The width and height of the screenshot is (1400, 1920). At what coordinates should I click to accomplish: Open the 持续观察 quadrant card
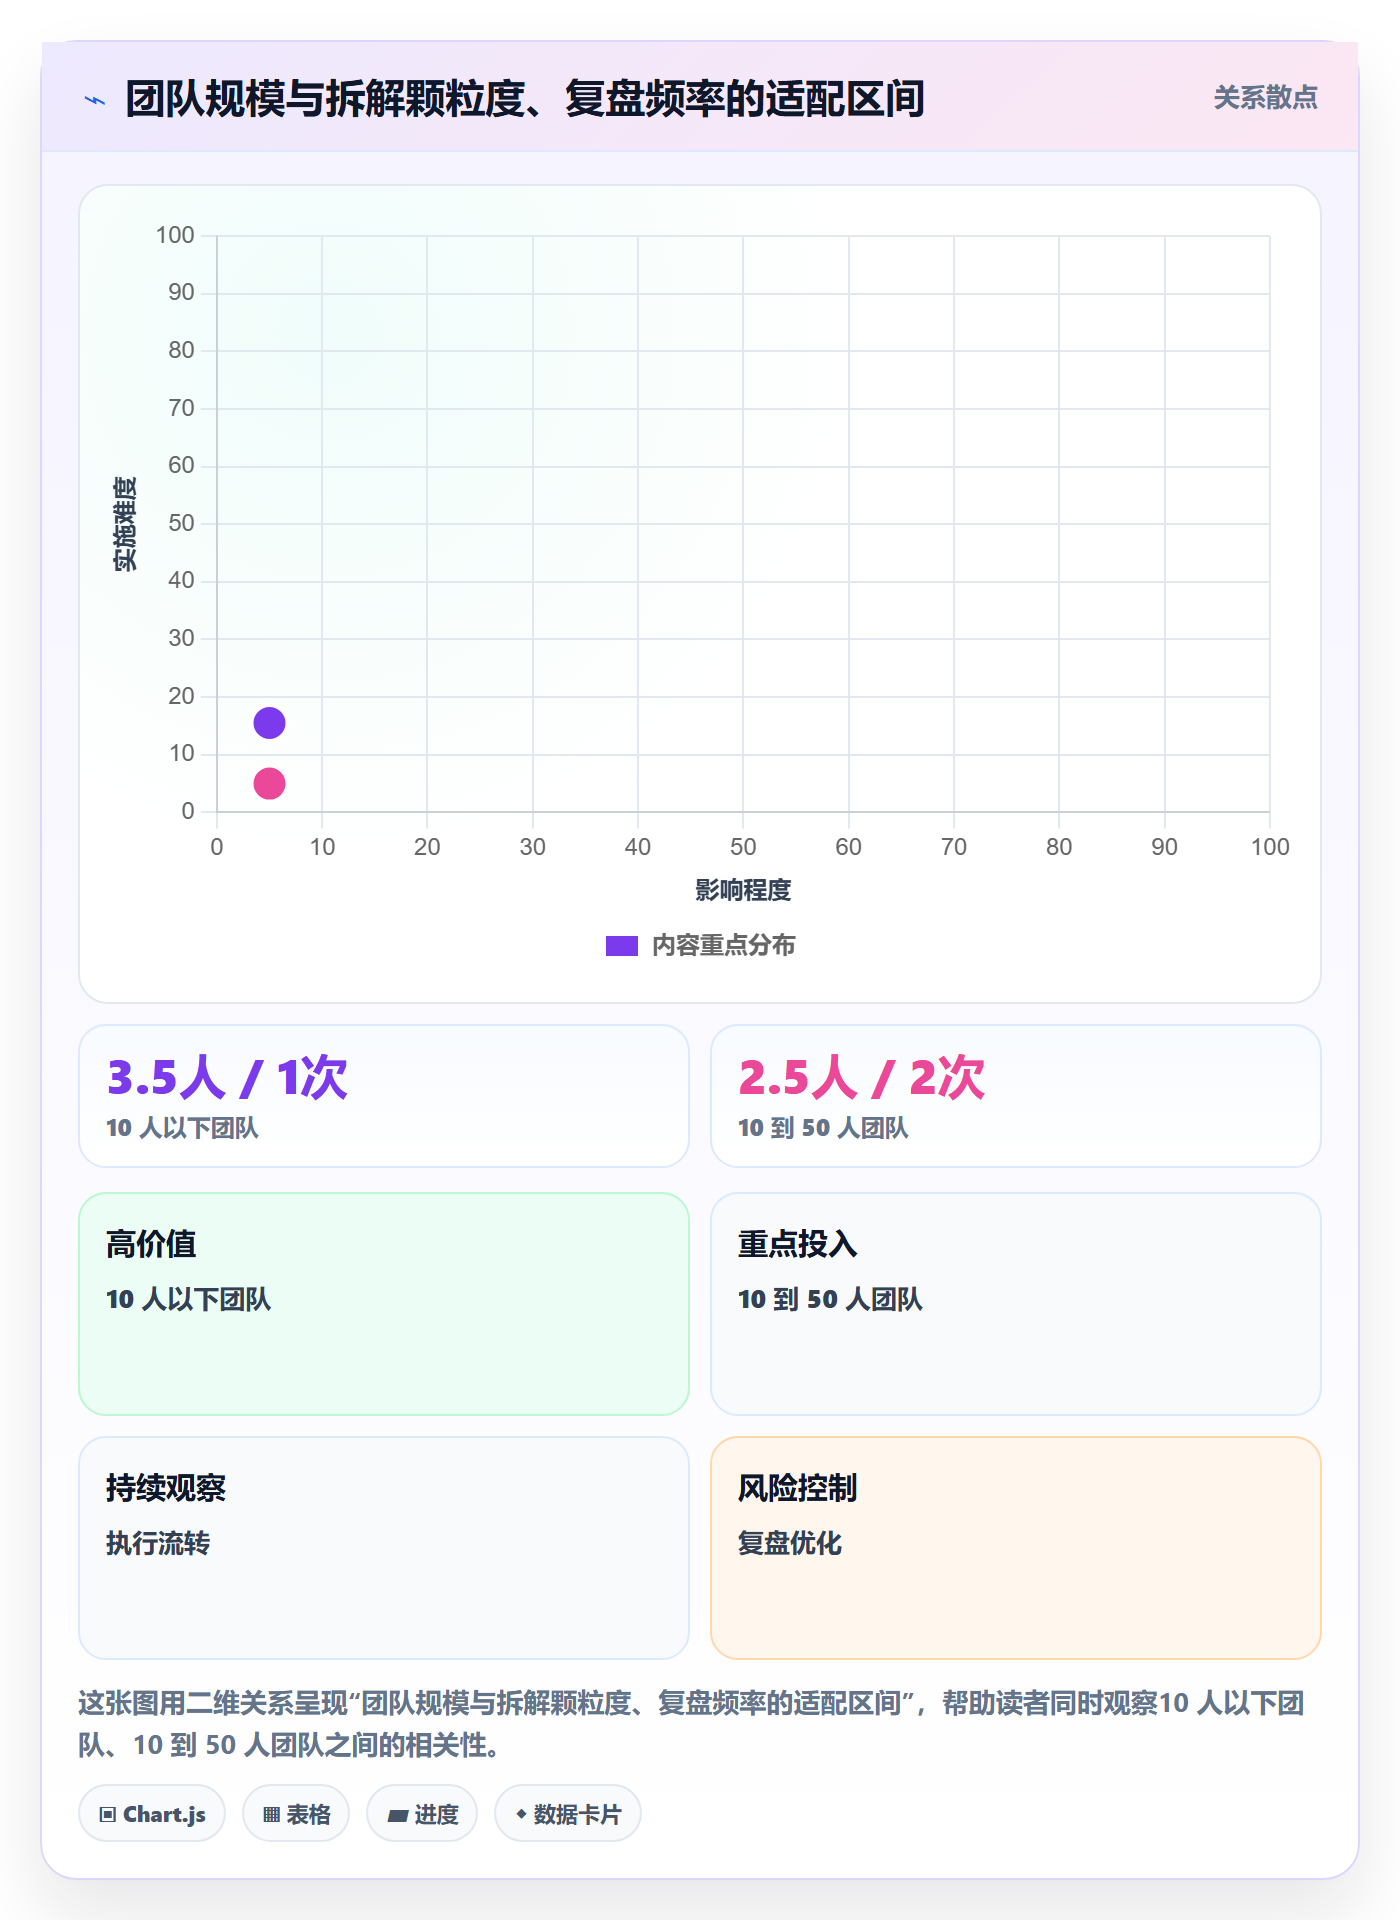[384, 1548]
